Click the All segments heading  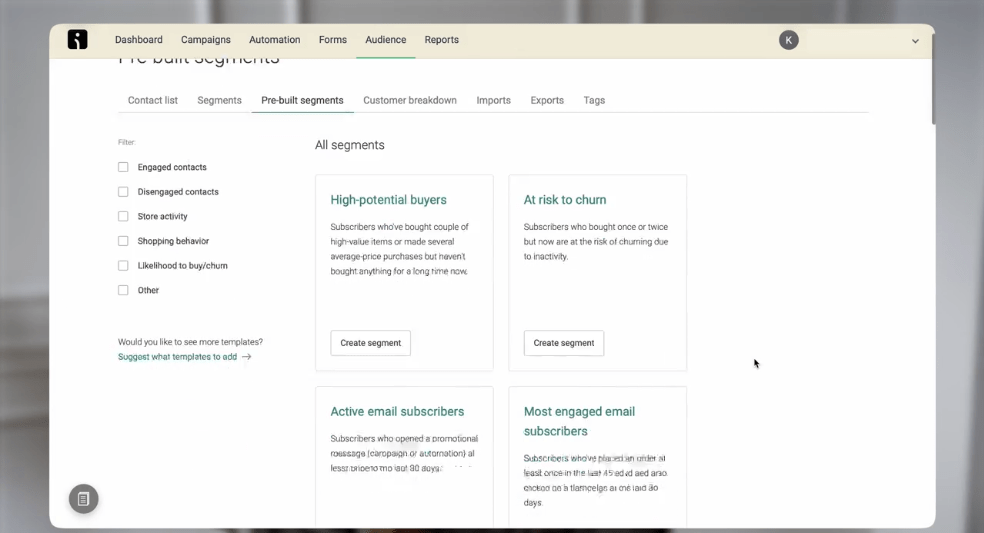[x=350, y=145]
